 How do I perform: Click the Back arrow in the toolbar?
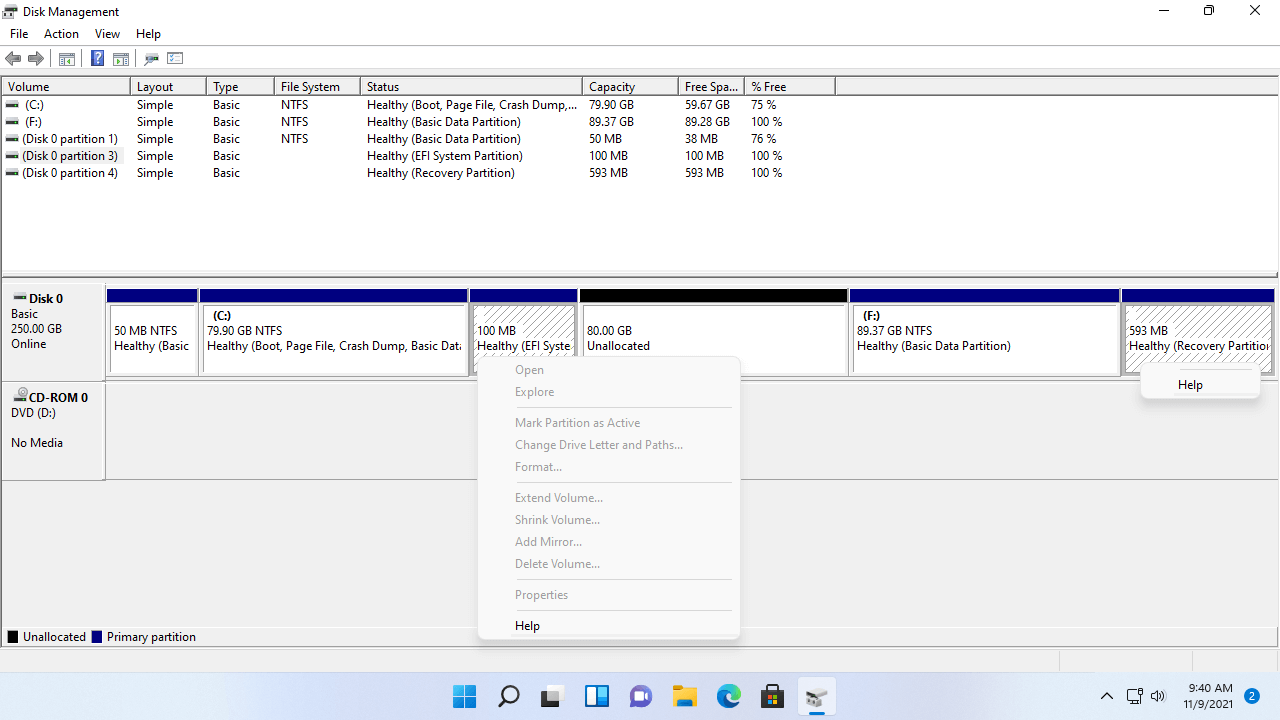click(x=13, y=59)
